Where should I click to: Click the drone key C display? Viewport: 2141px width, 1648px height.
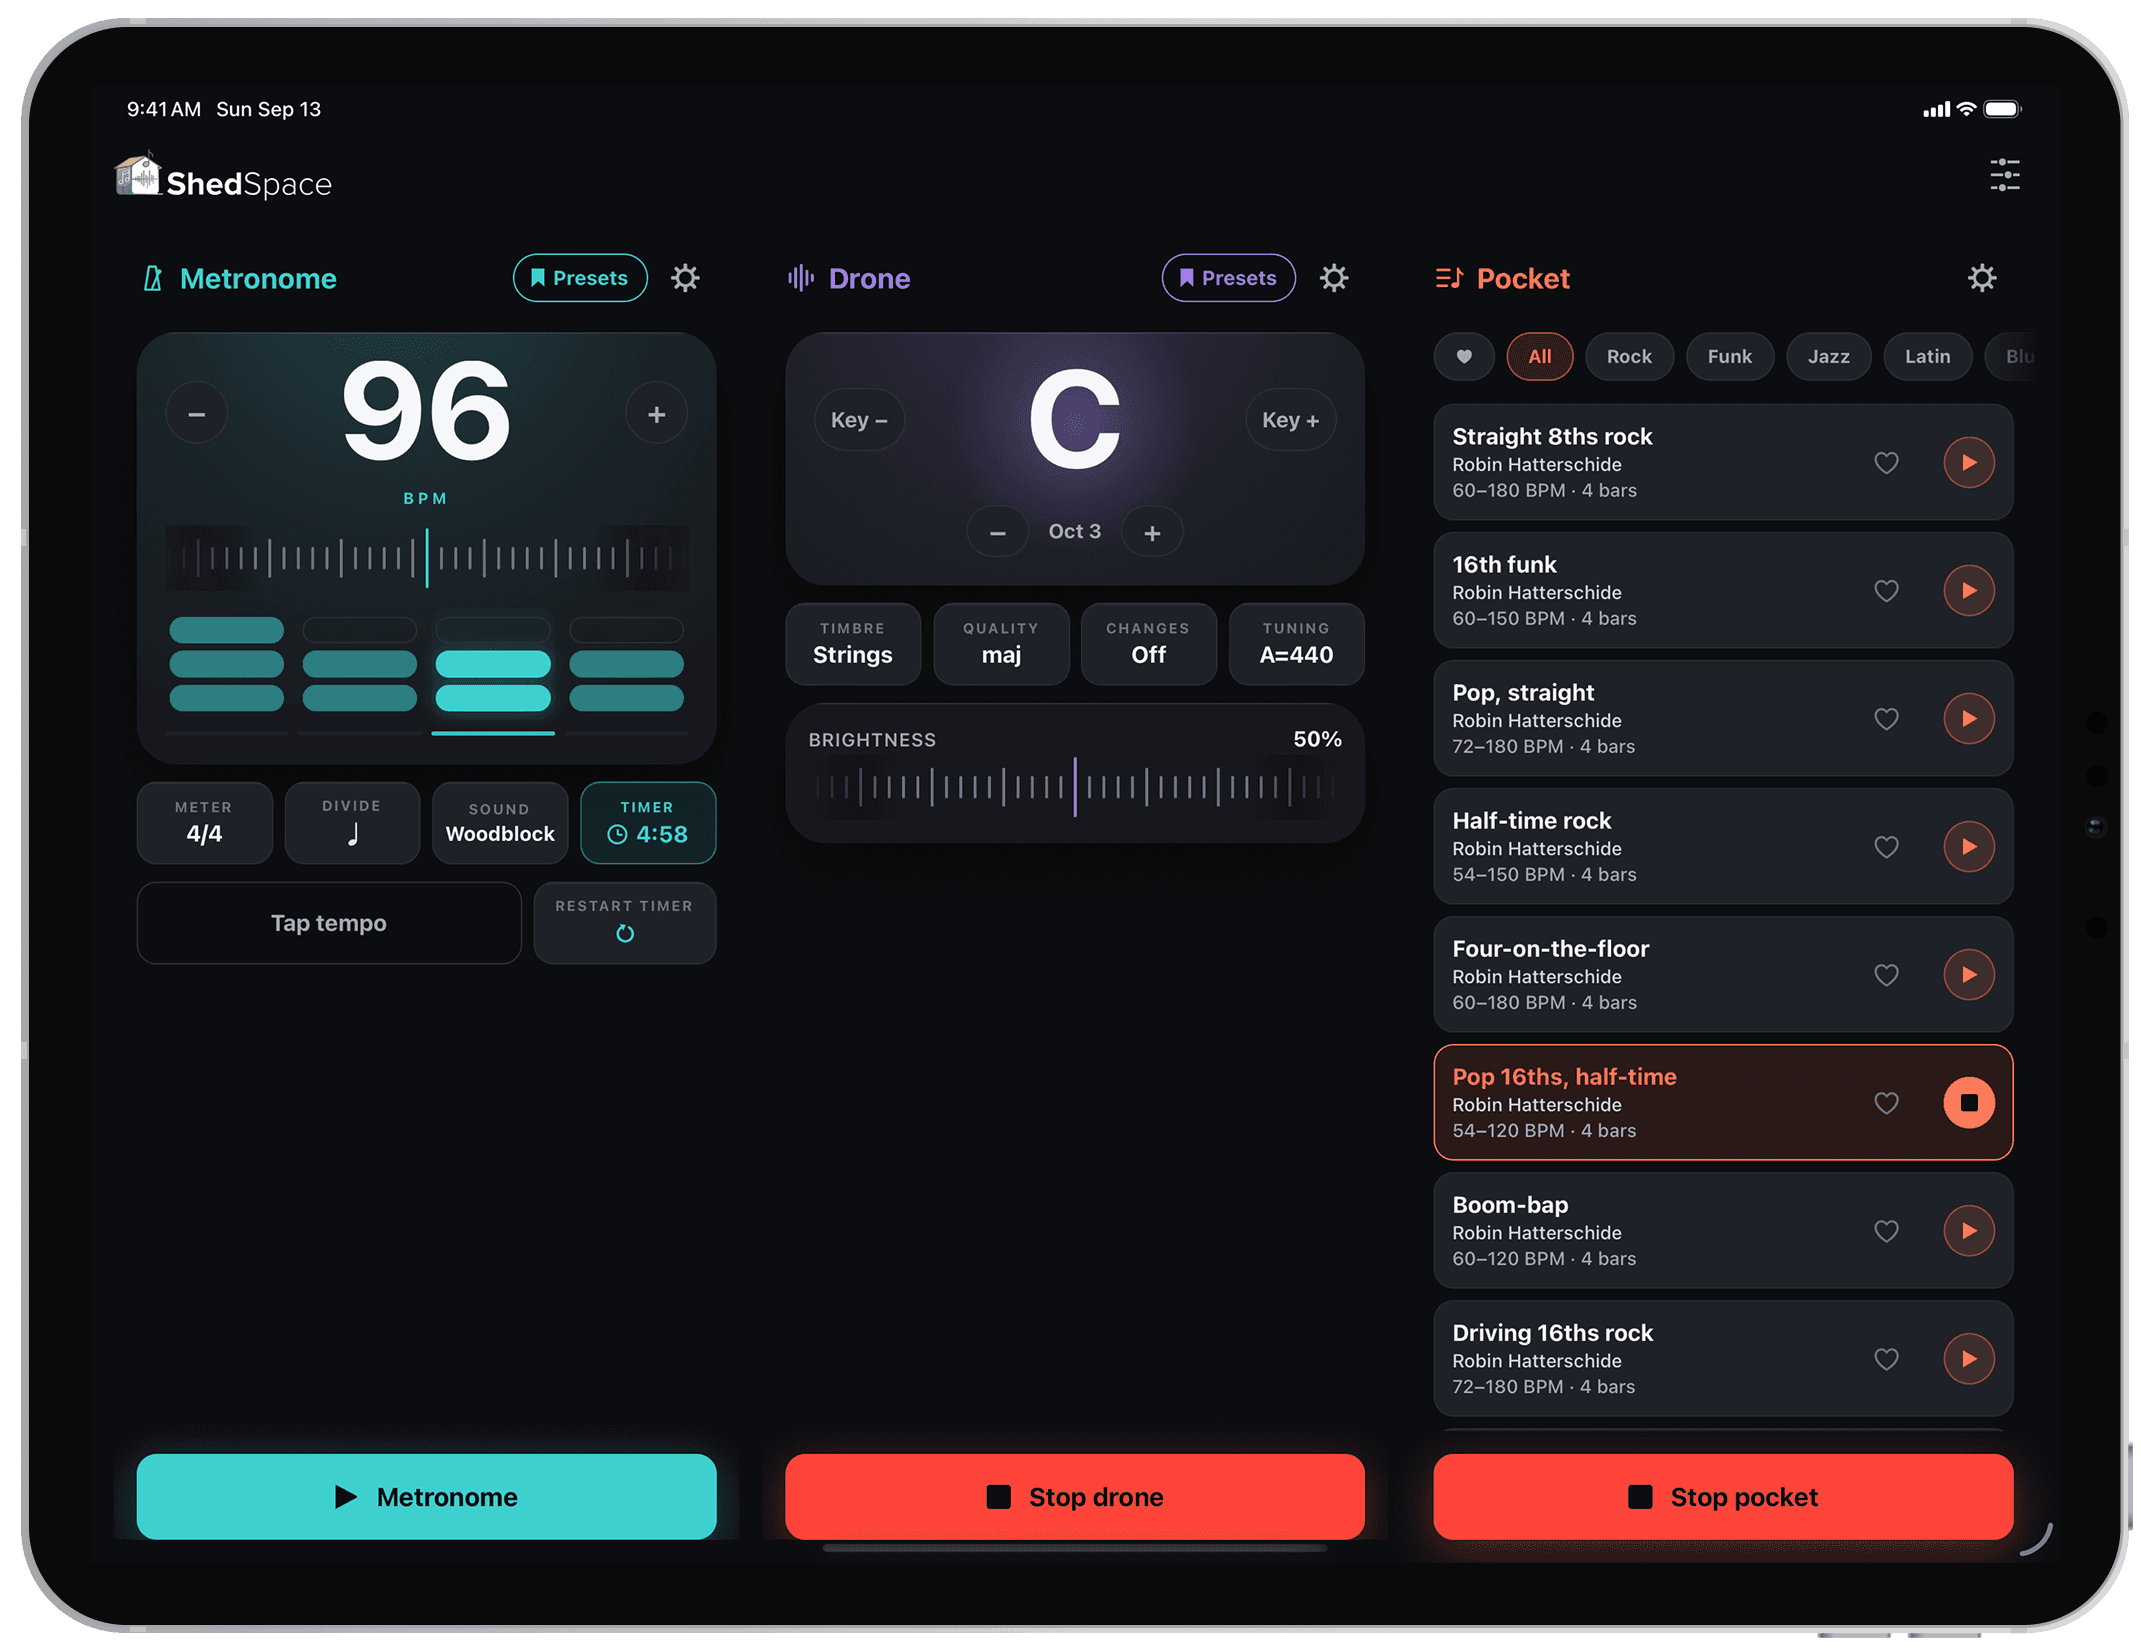(x=1075, y=420)
